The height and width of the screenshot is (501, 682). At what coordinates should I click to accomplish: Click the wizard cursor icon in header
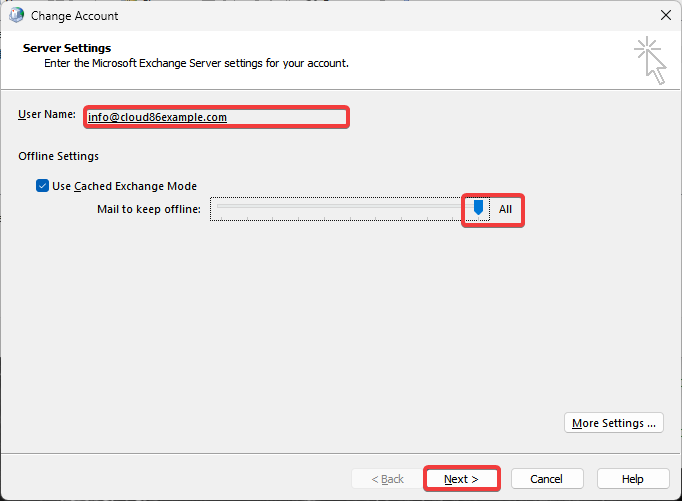coord(650,60)
